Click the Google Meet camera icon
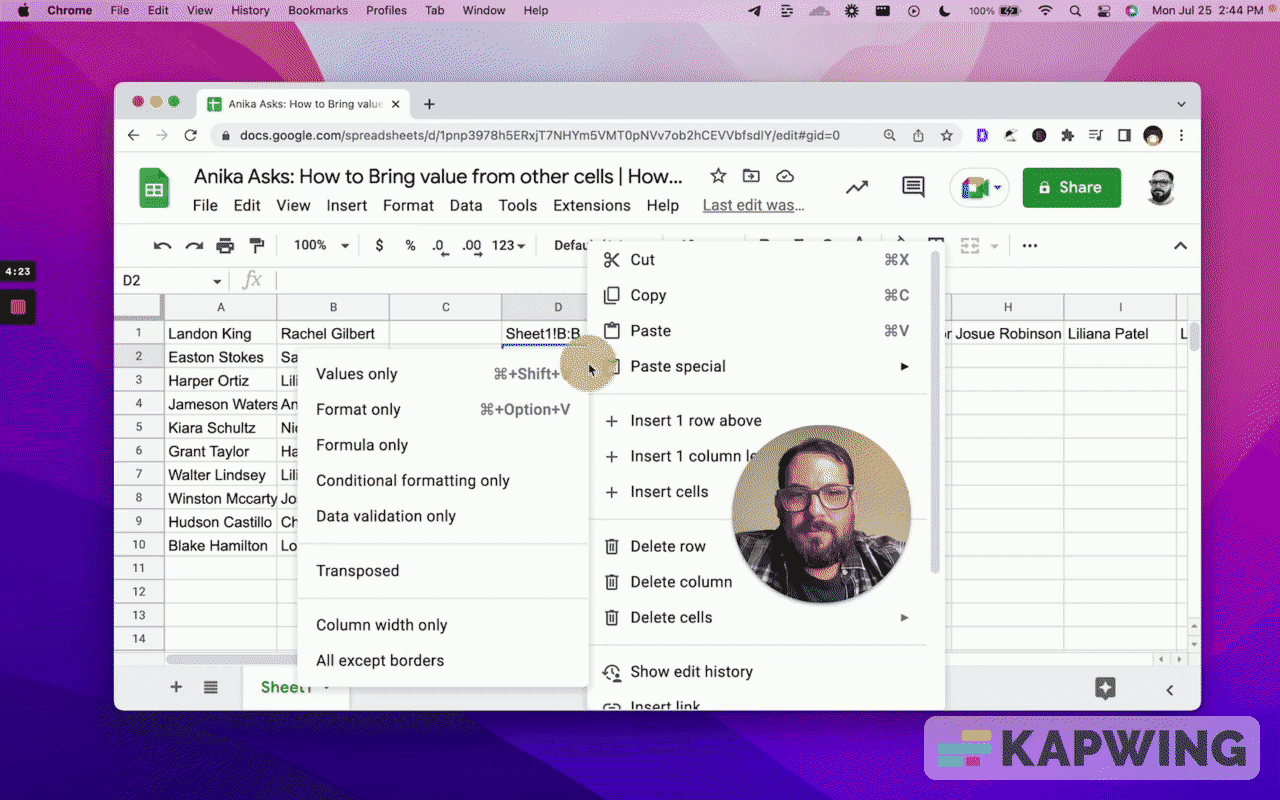 coord(974,188)
